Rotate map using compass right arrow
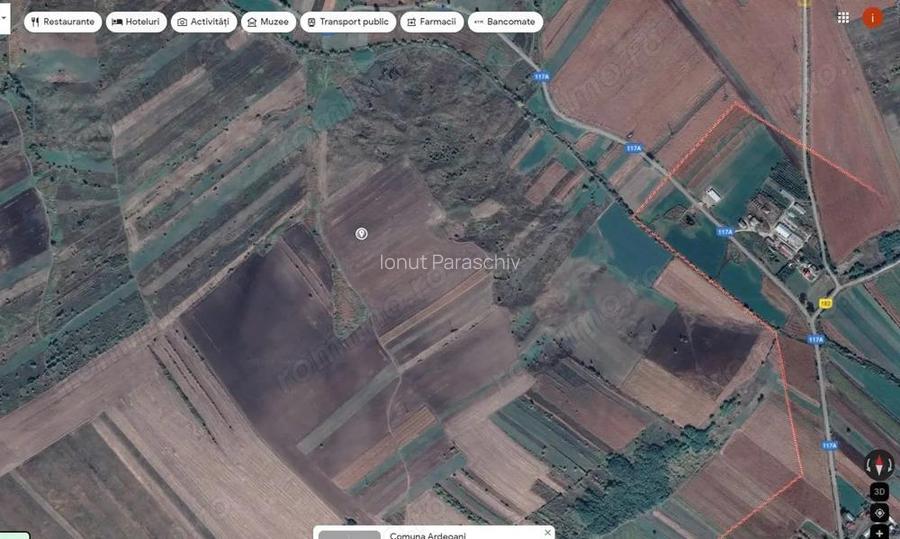 point(892,464)
